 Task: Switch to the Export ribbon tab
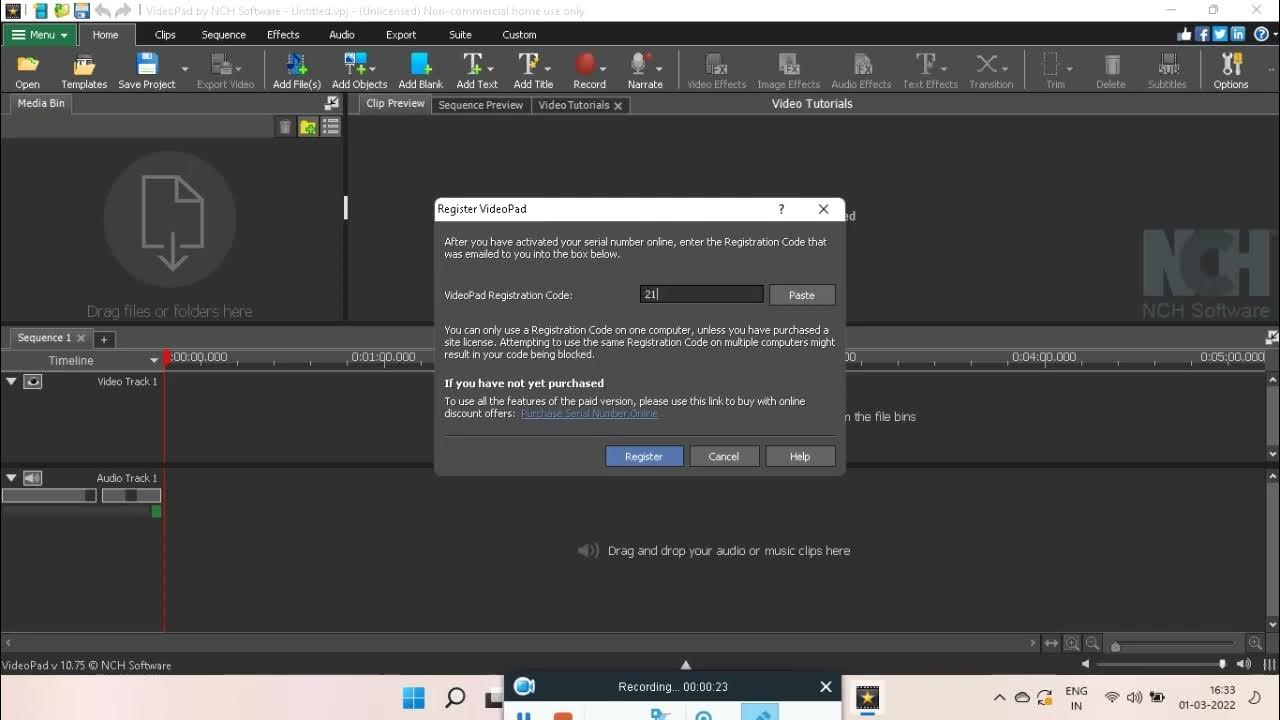click(x=401, y=34)
